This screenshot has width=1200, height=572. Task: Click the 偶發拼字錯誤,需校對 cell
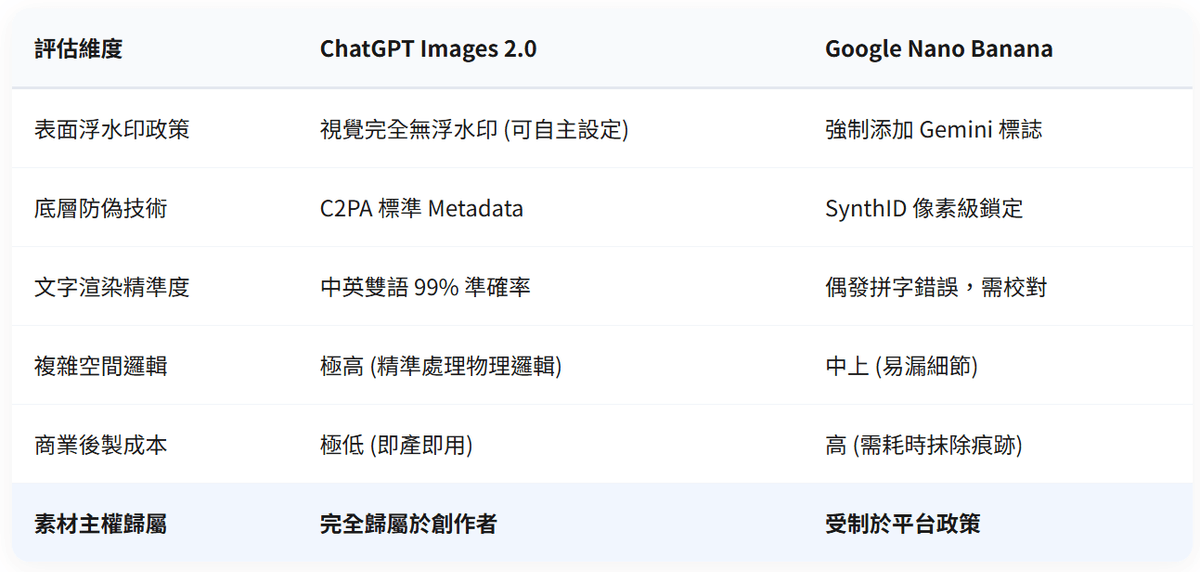point(936,287)
